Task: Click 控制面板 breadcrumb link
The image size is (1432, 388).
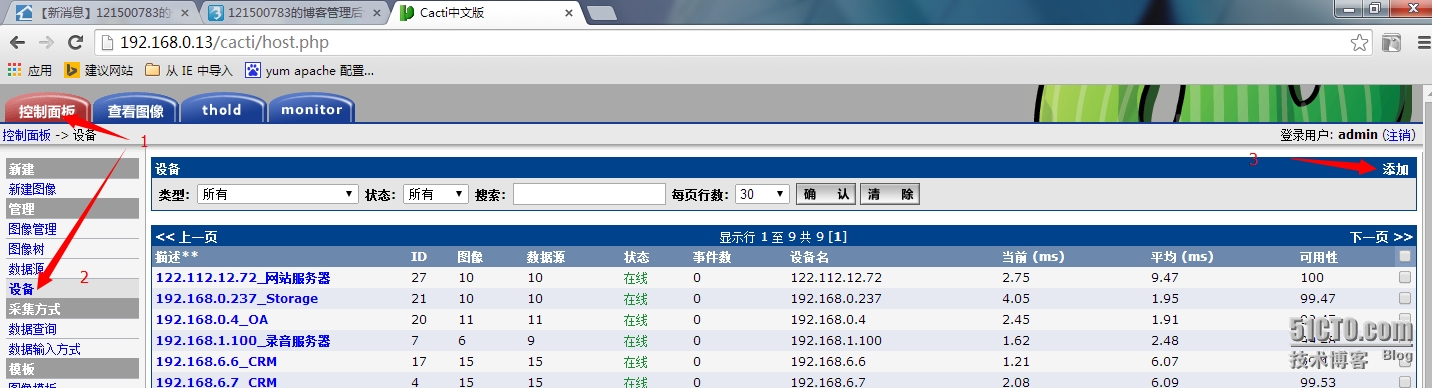Action: [x=26, y=135]
